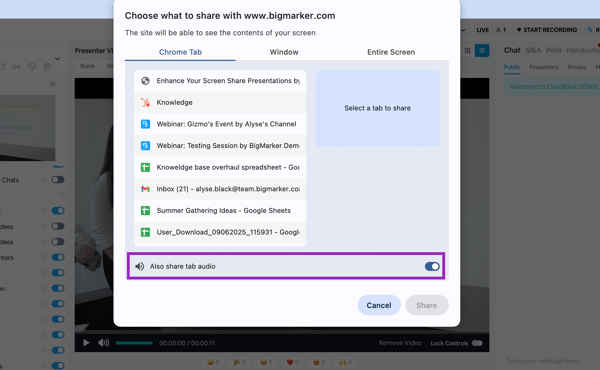Click START RECORDING in the header
Screen dimensions: 600x370
pos(546,30)
